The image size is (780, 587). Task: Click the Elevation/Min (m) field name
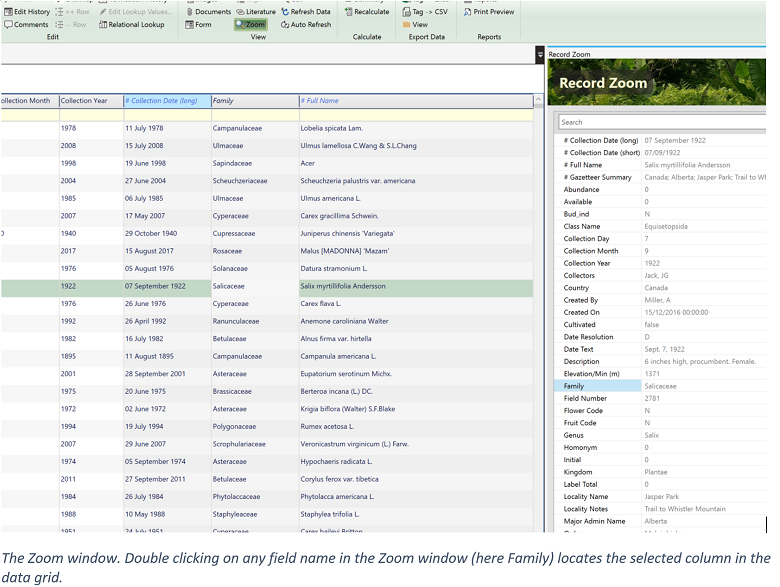591,374
